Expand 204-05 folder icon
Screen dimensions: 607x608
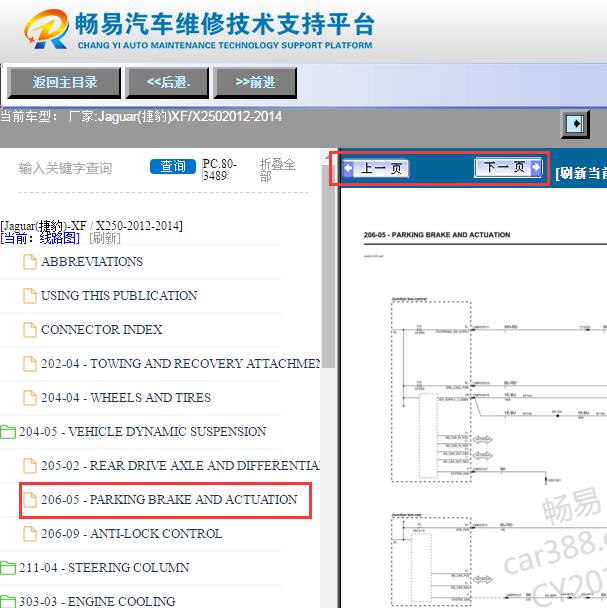coord(8,432)
